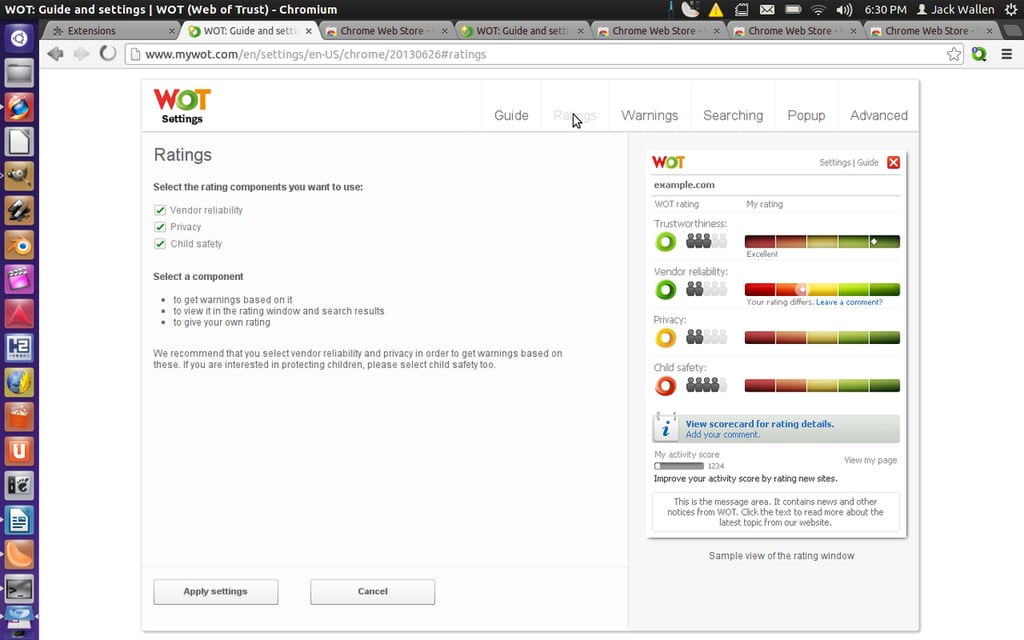
Task: Open the Jack Wallen user menu
Action: point(955,10)
